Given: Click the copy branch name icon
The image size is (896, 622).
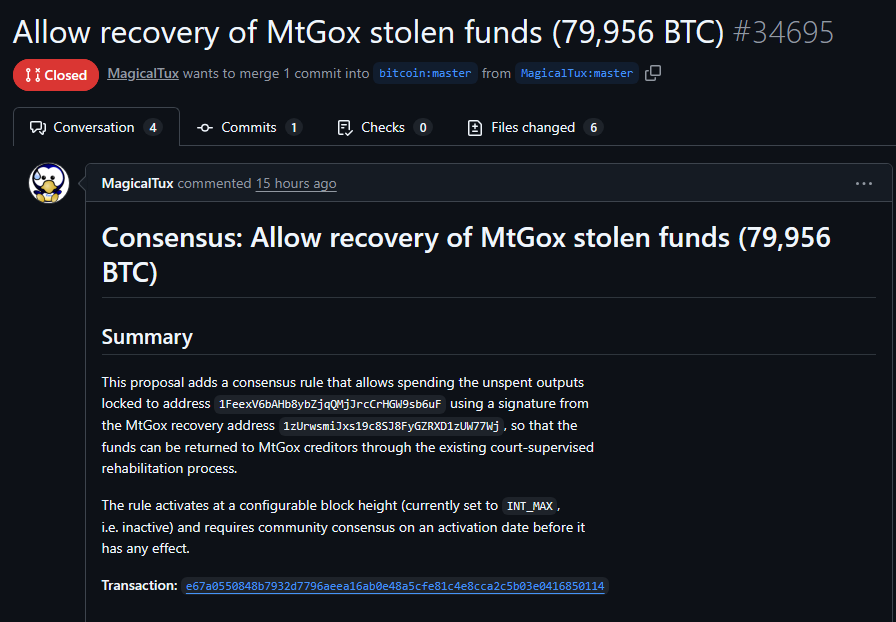Looking at the screenshot, I should [x=654, y=73].
